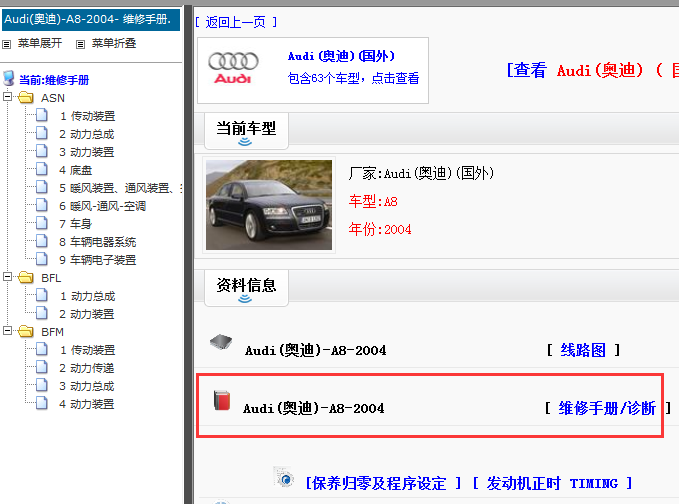Click 厂家:Audi(奥迪)(国外) text
Image resolution: width=679 pixels, height=504 pixels.
[x=421, y=174]
